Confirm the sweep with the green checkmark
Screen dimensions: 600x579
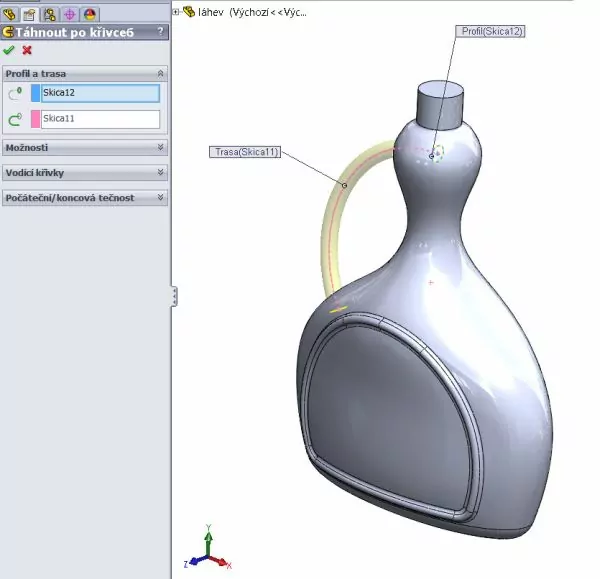pyautogui.click(x=9, y=50)
